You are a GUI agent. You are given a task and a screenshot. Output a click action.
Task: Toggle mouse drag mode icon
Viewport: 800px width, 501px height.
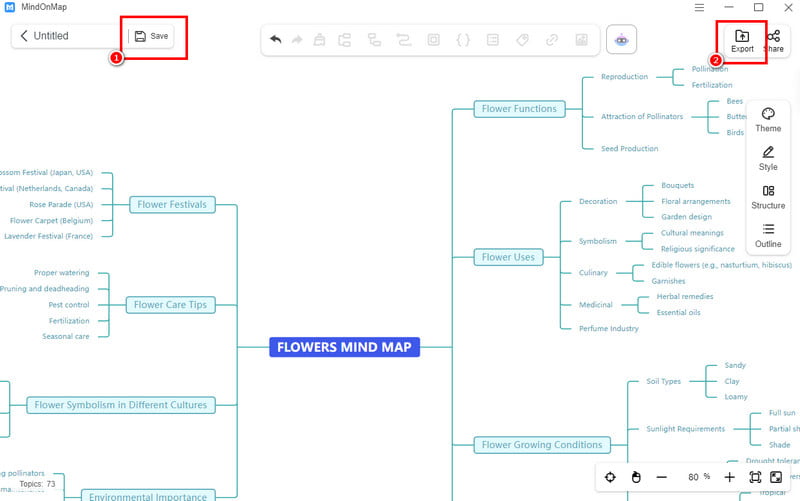635,478
